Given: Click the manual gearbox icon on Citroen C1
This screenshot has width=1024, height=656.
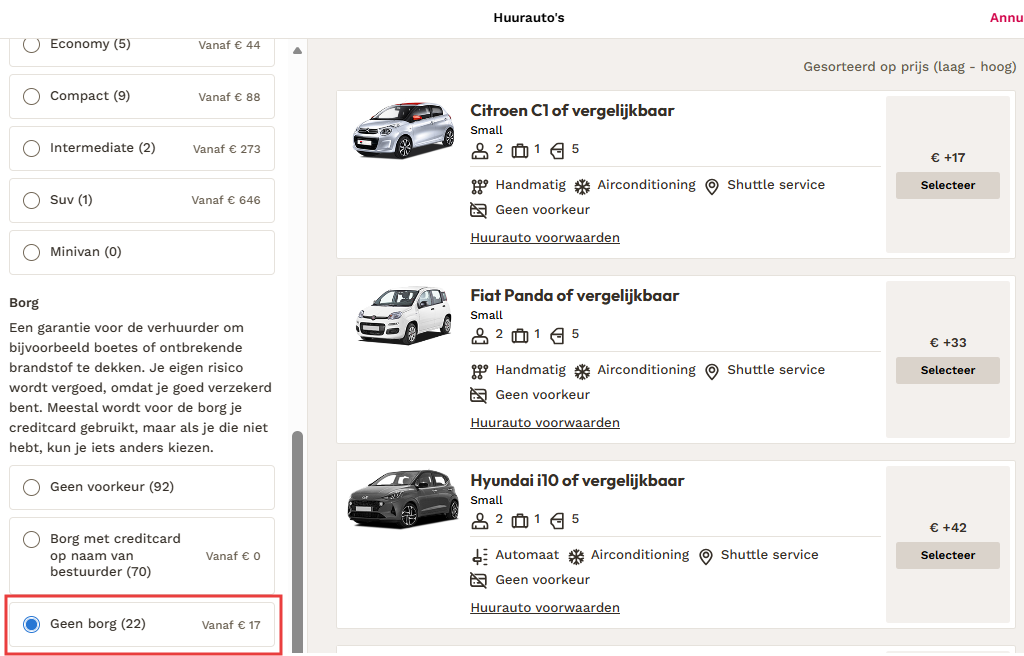Looking at the screenshot, I should [479, 187].
